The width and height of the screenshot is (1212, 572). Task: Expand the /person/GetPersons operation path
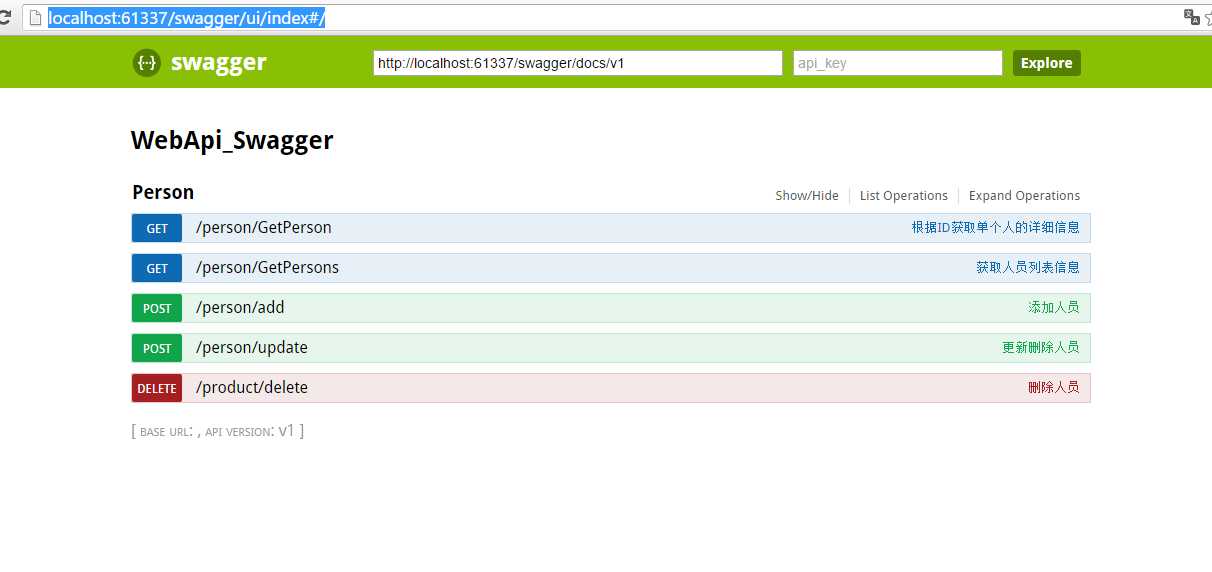pyautogui.click(x=267, y=268)
